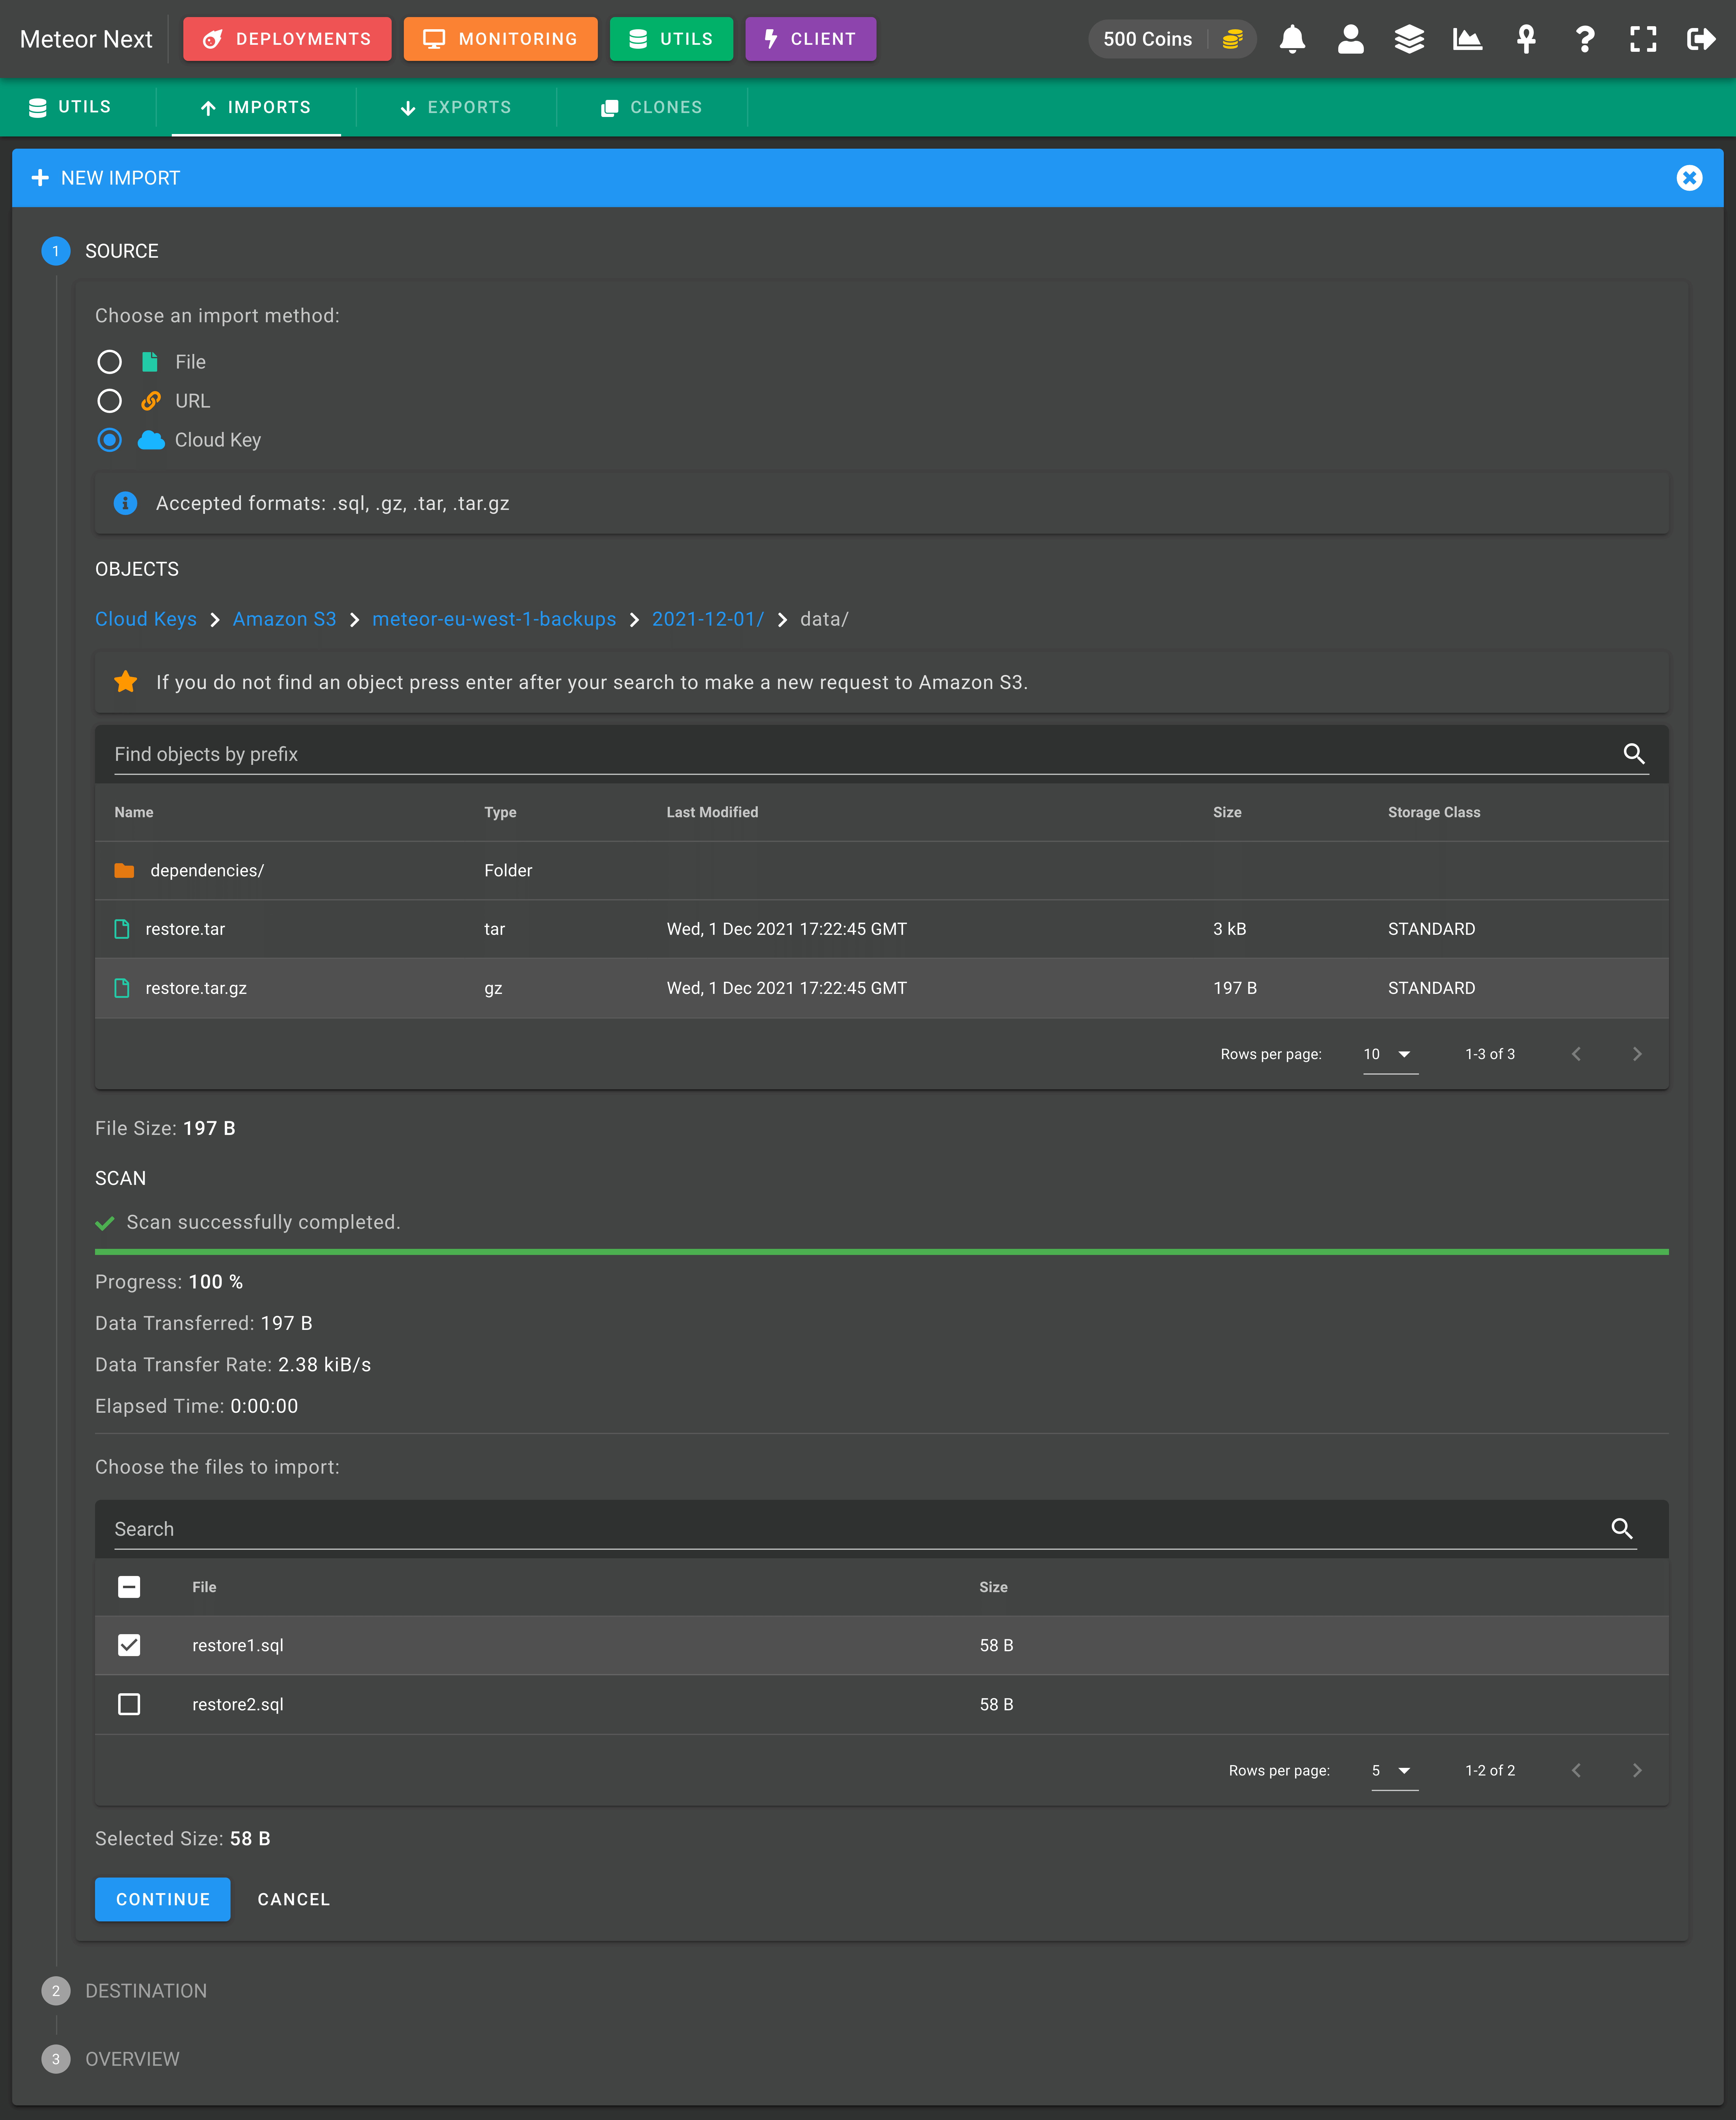Check the restore2.sql checkbox
This screenshot has height=2120, width=1736.
click(x=129, y=1704)
